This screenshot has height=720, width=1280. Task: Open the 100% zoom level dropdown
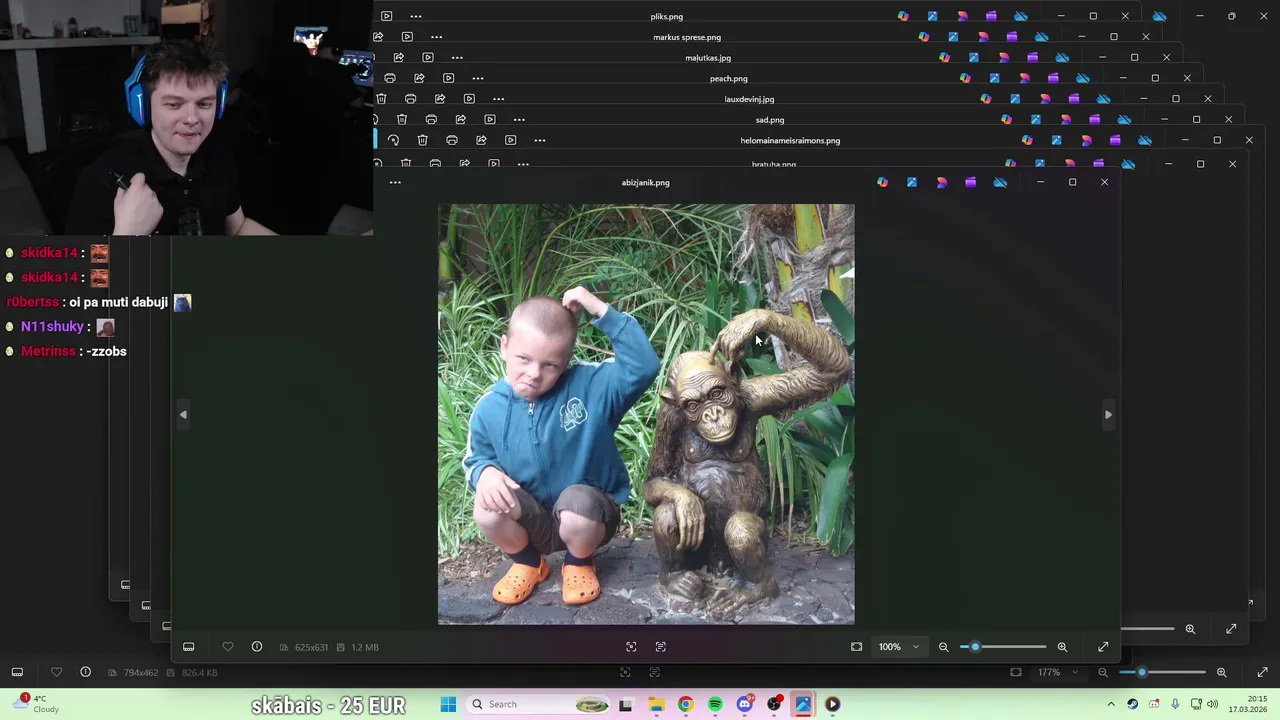(898, 647)
